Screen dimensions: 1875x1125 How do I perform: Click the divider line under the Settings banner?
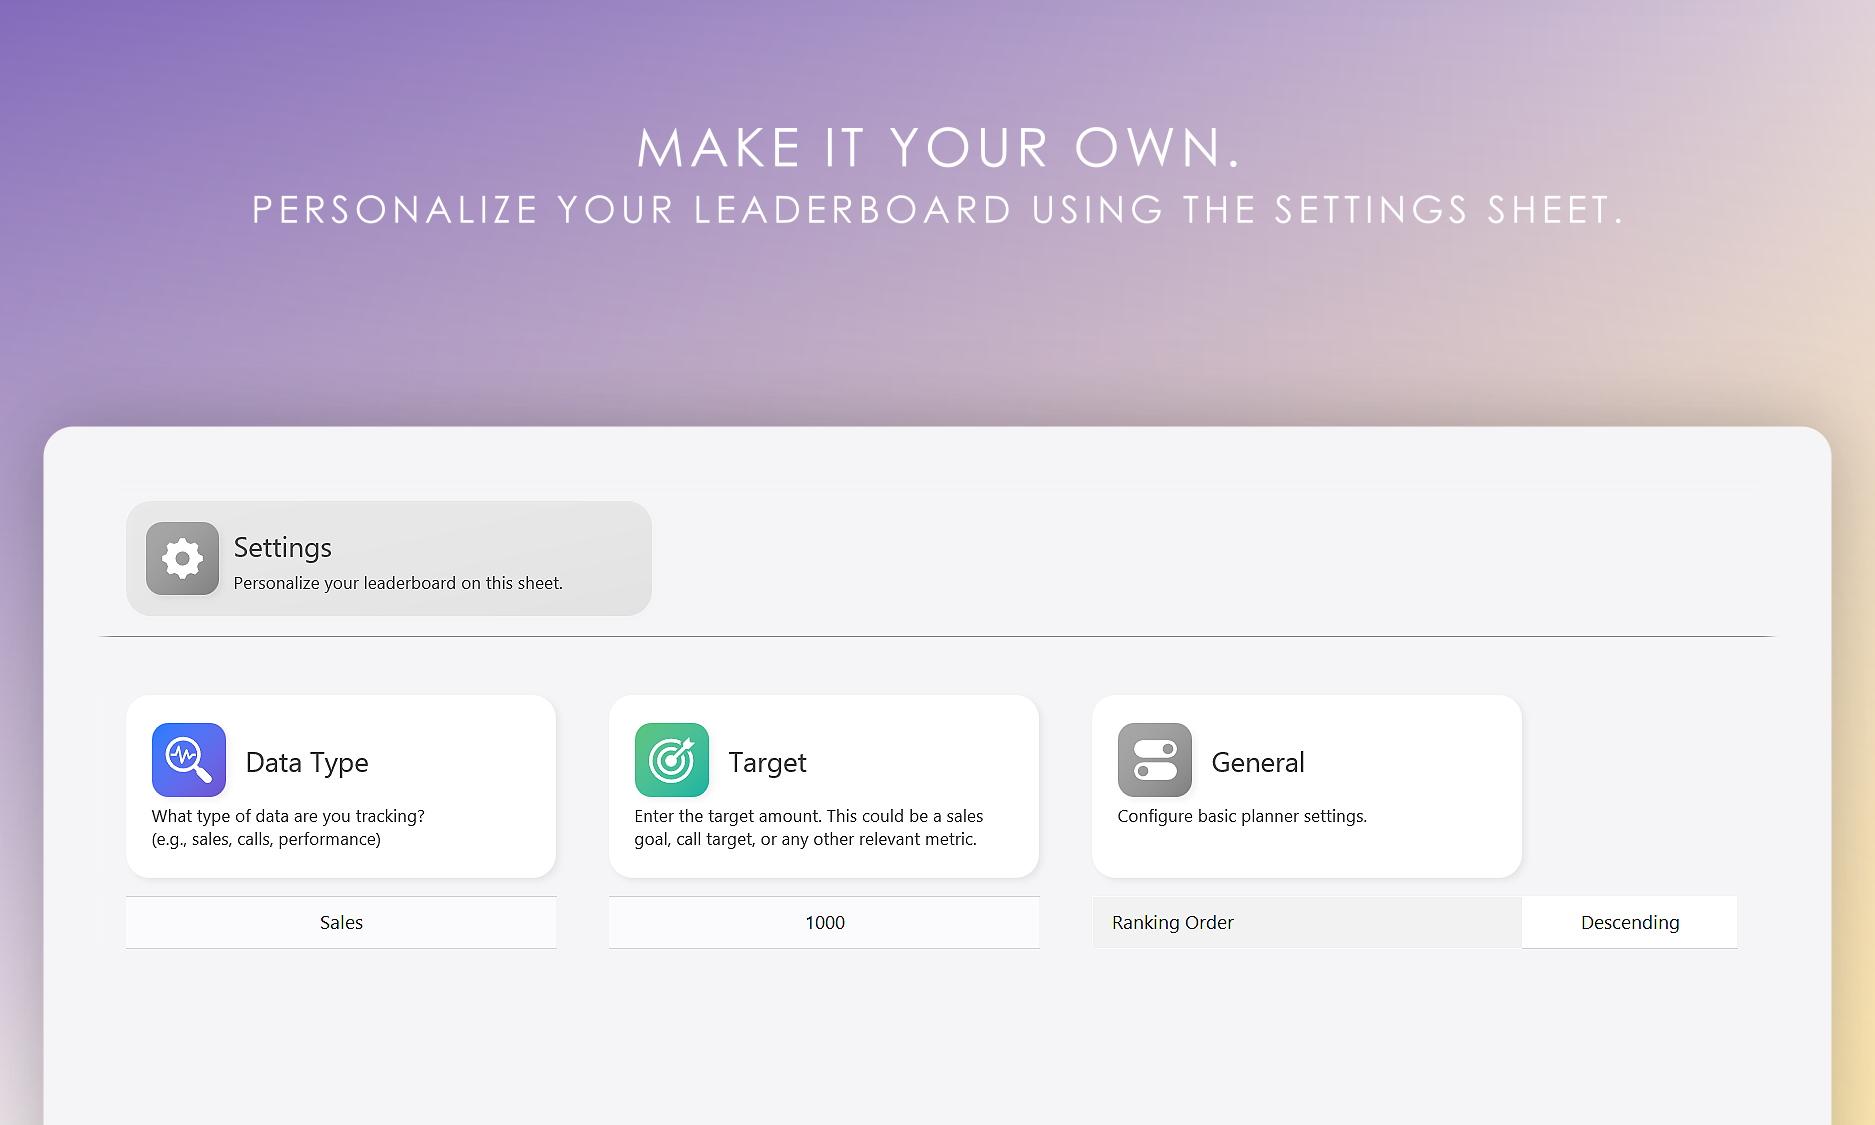(938, 636)
